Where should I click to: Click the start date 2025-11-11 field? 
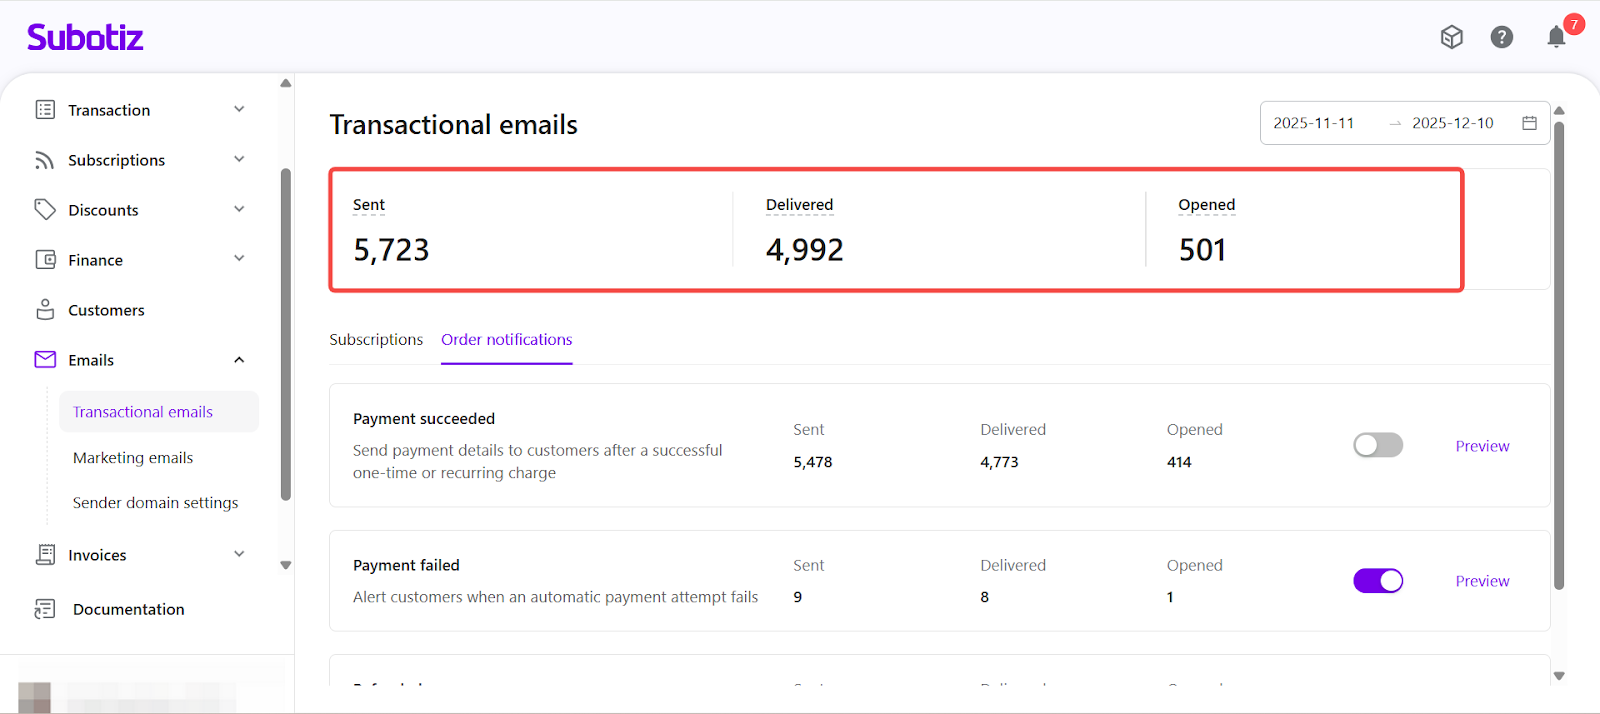(1313, 123)
